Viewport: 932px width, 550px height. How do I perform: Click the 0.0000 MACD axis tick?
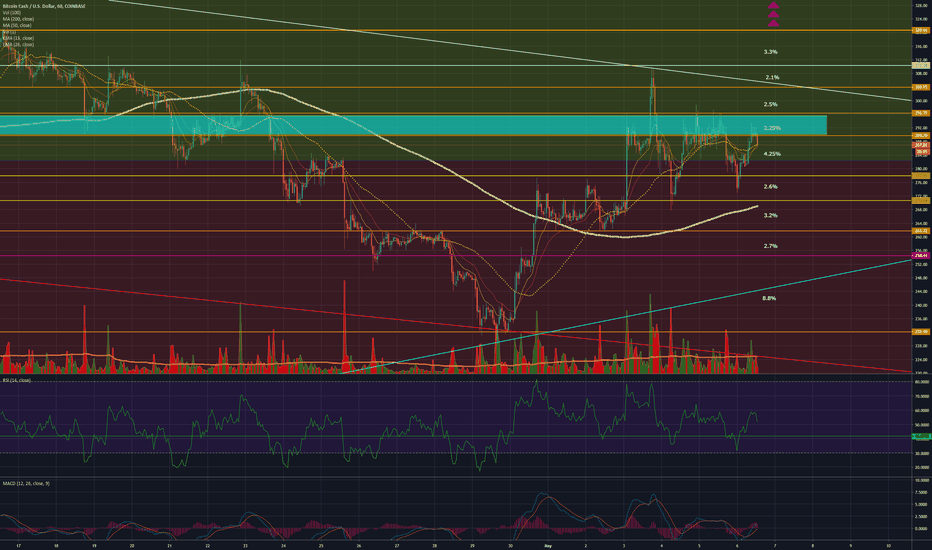922,528
